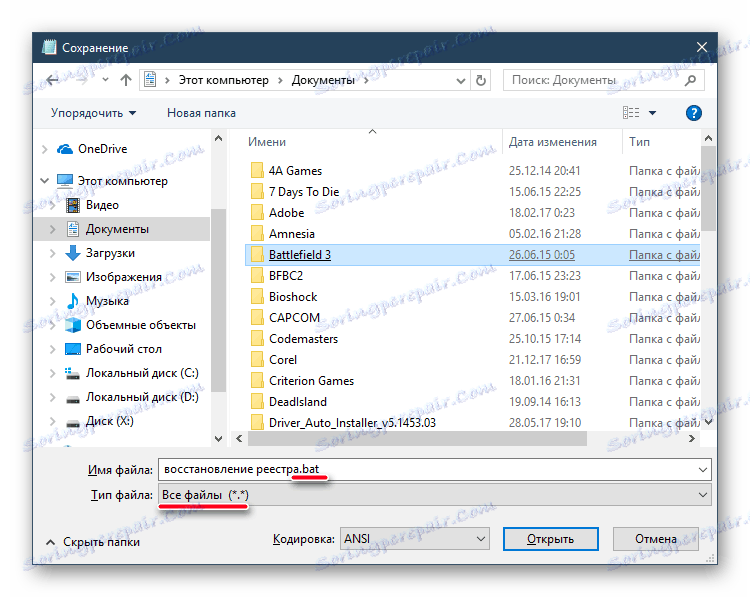
Task: Select the BFBC2 folder
Action: coord(286,276)
